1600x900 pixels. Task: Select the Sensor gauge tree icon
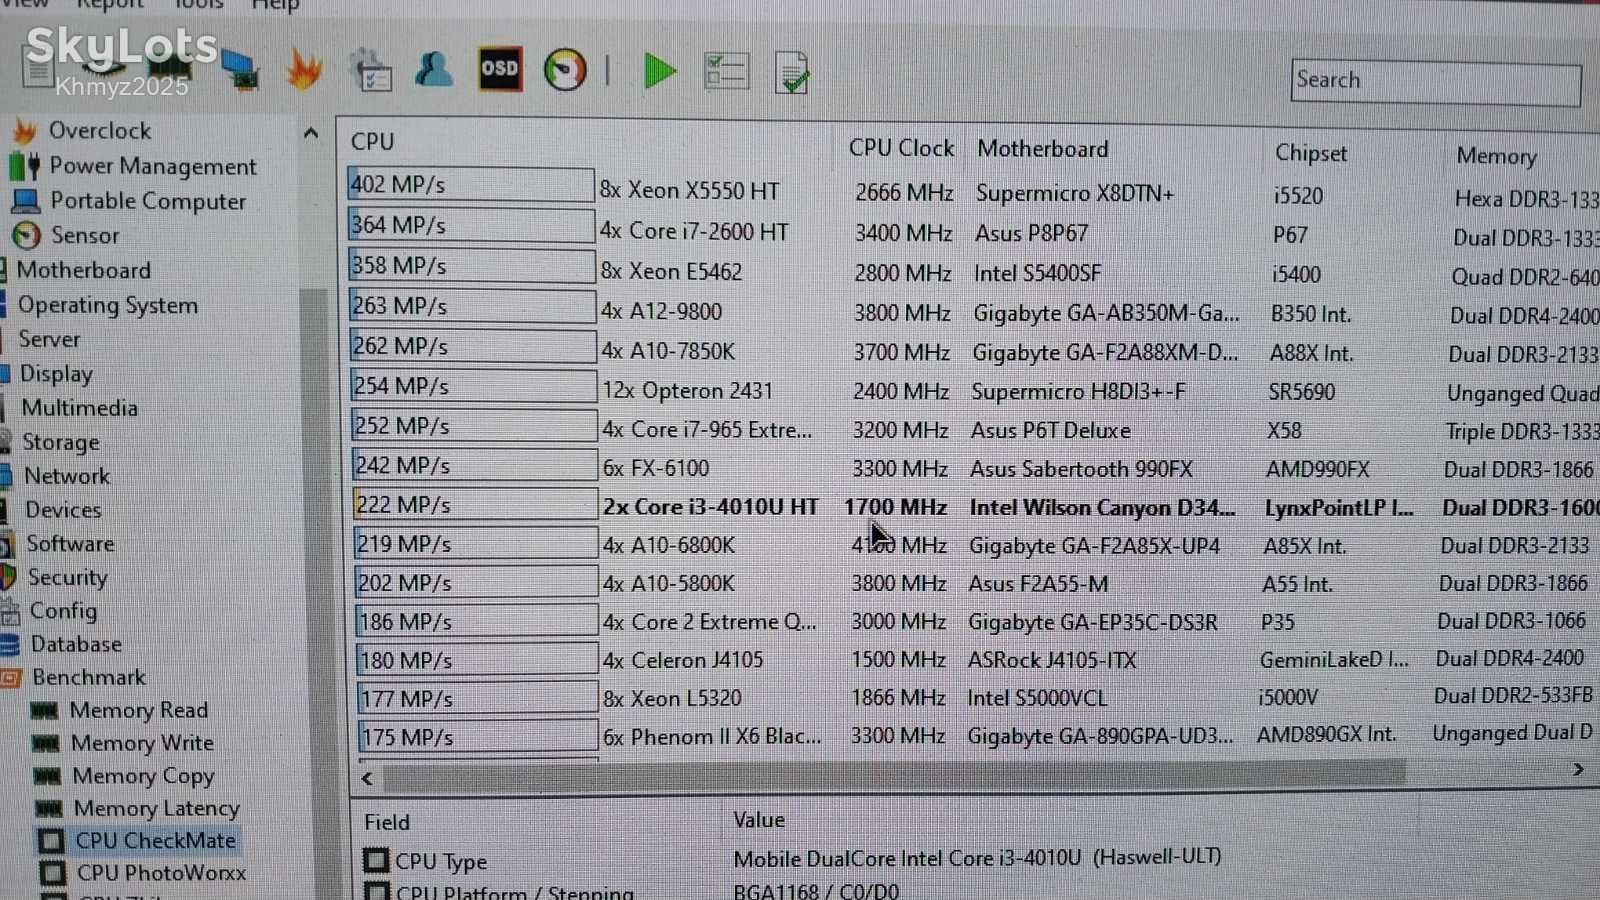[27, 235]
